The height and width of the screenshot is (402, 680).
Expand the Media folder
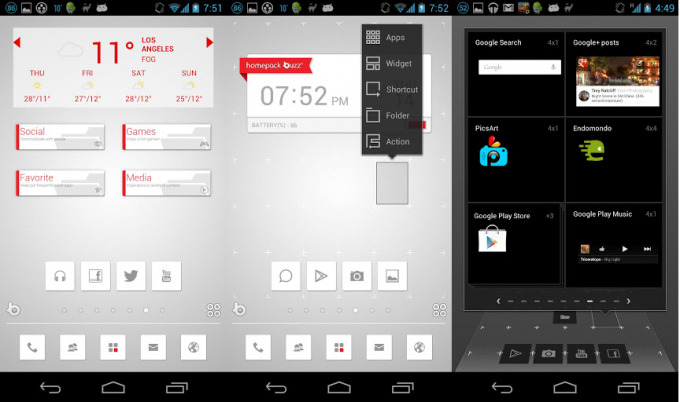pyautogui.click(x=166, y=183)
